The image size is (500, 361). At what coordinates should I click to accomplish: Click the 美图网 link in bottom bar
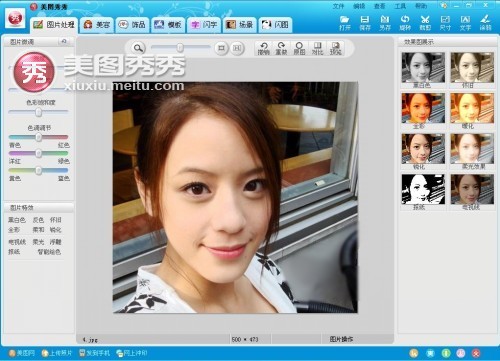tap(22, 353)
